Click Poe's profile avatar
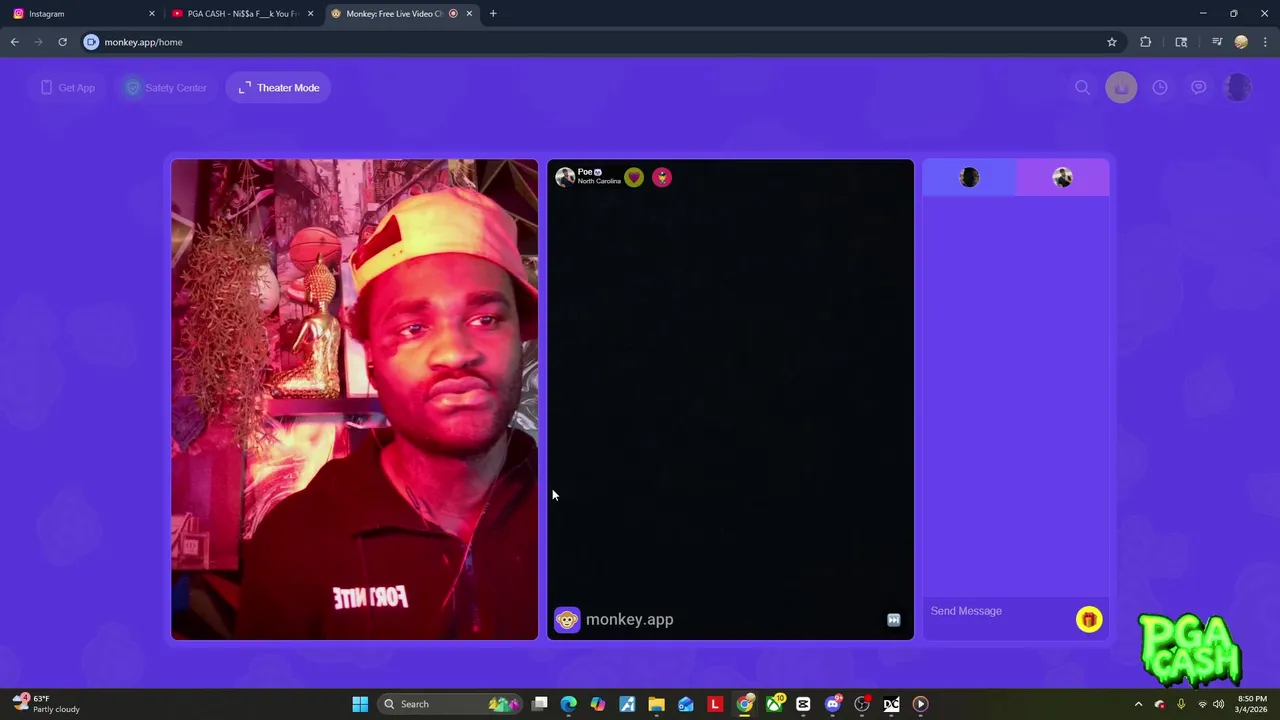1280x720 pixels. click(x=565, y=177)
